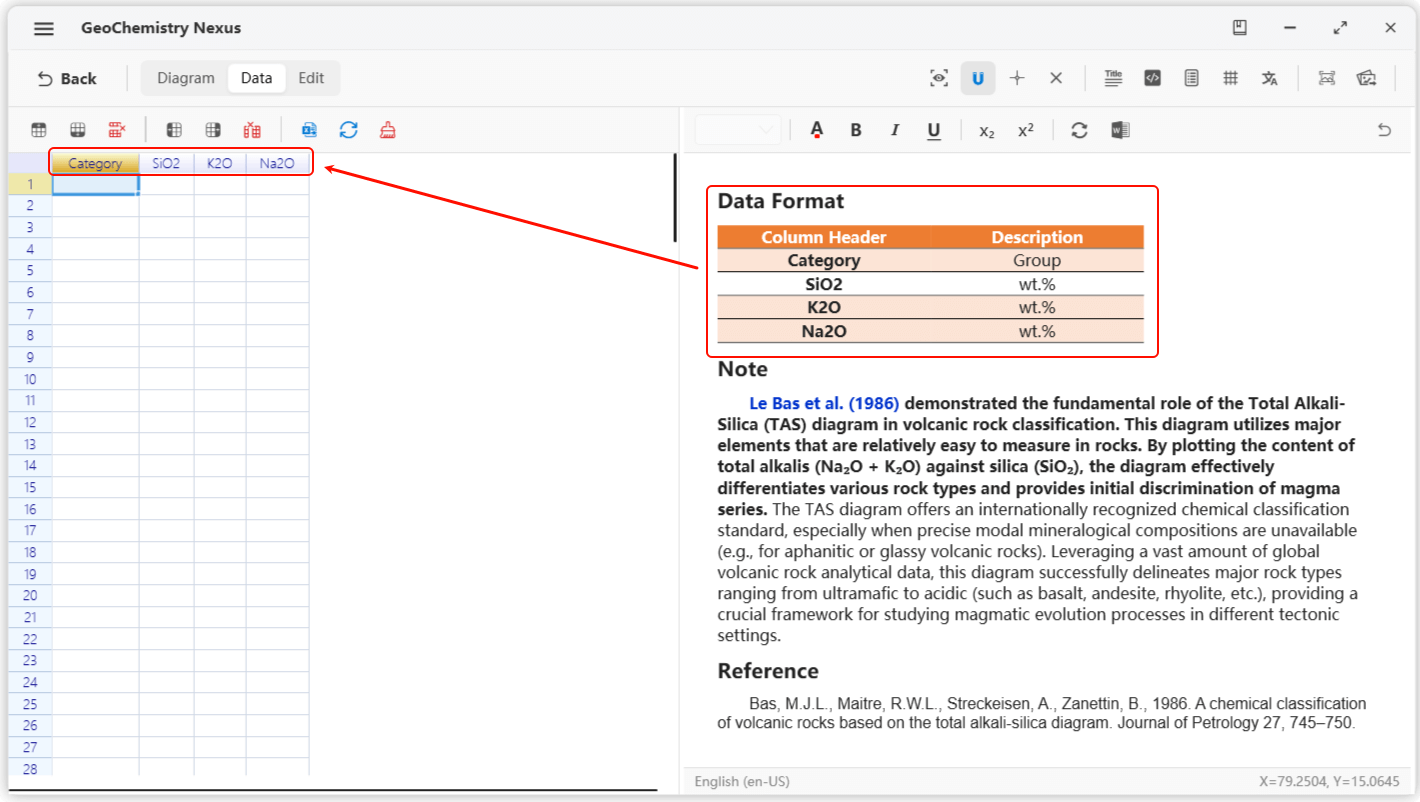Click the export to Word icon
Viewport: 1420px width, 802px height.
coord(1120,130)
